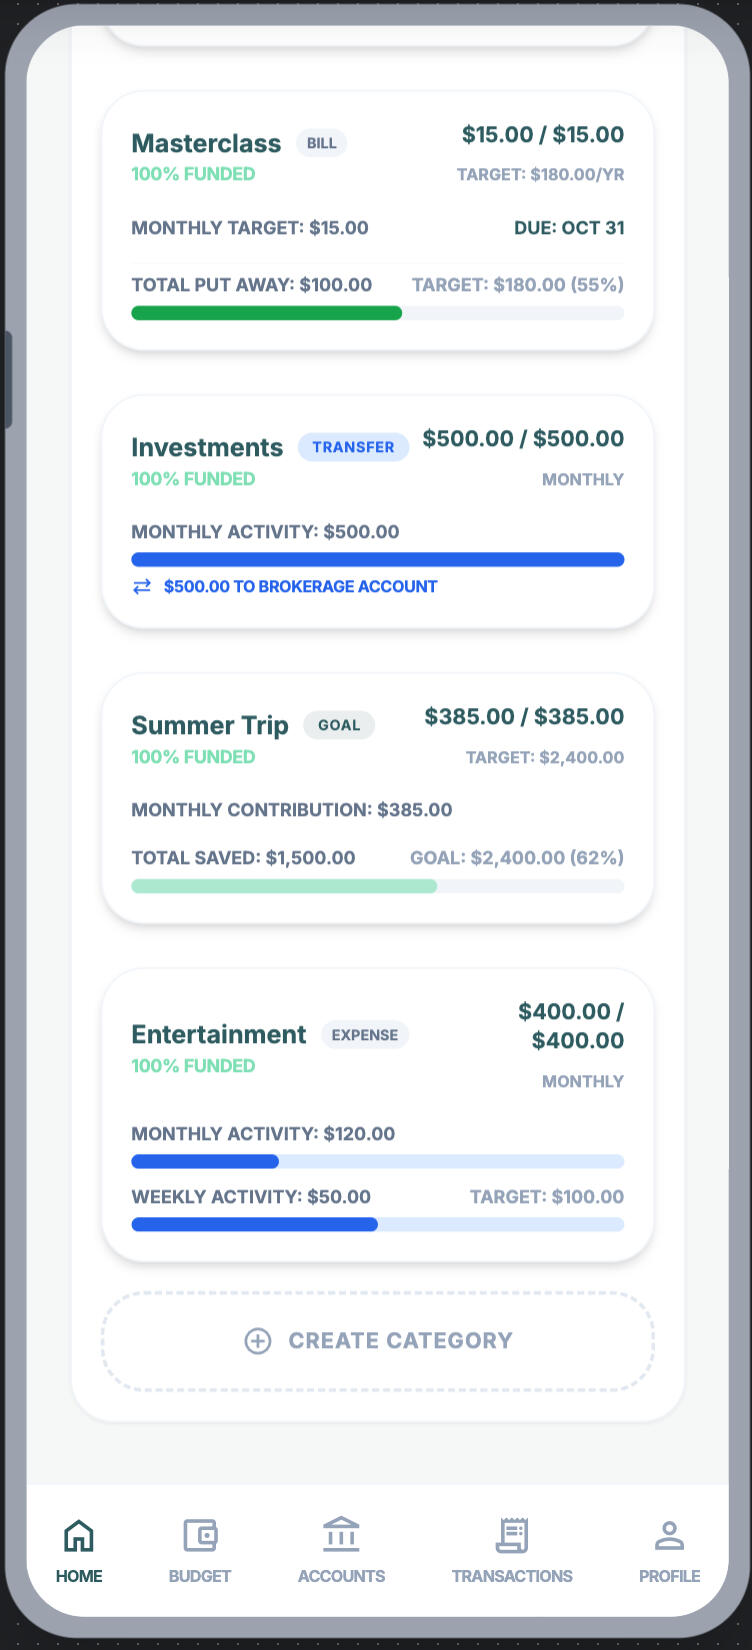Screen dimensions: 752x1650
Task: Click the transfer arrows icon under Investments
Action: [x=142, y=587]
